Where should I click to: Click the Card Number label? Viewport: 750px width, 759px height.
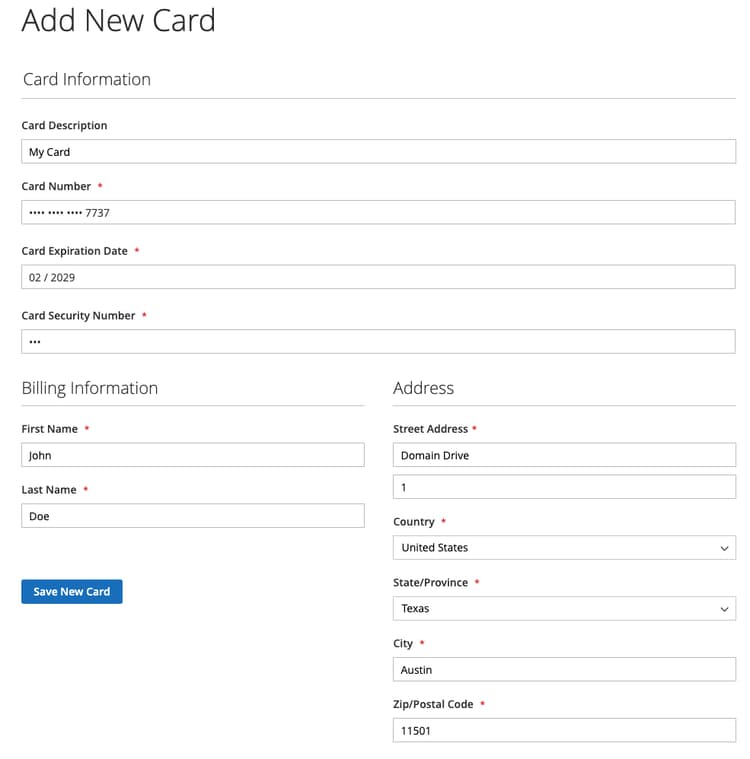pos(56,187)
